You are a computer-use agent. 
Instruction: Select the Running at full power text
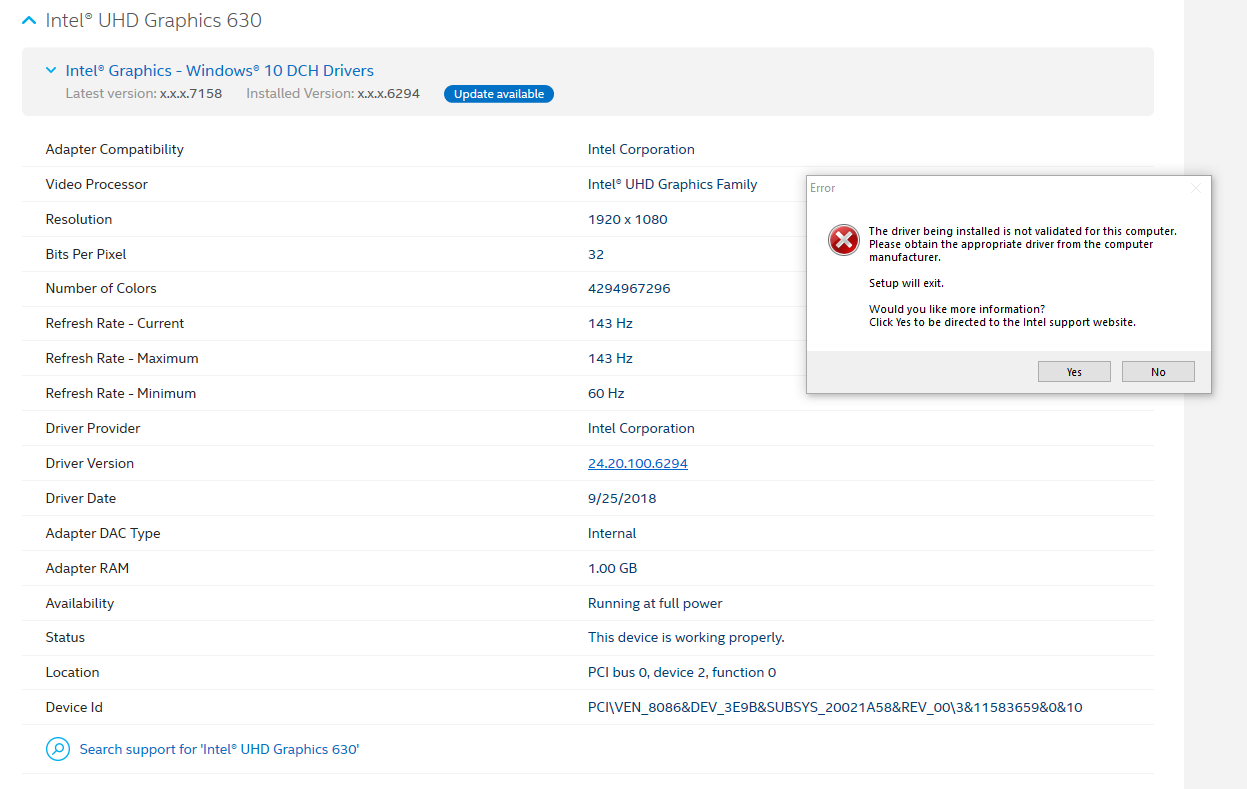(655, 603)
